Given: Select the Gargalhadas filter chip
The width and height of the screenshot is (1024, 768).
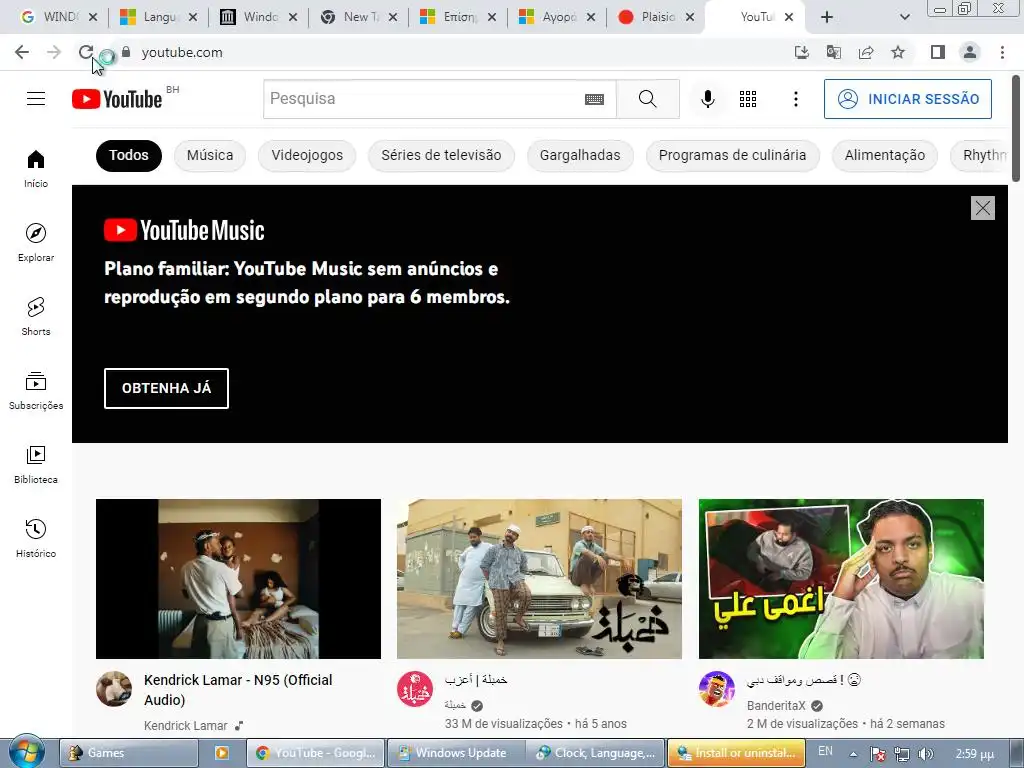Looking at the screenshot, I should (x=580, y=155).
